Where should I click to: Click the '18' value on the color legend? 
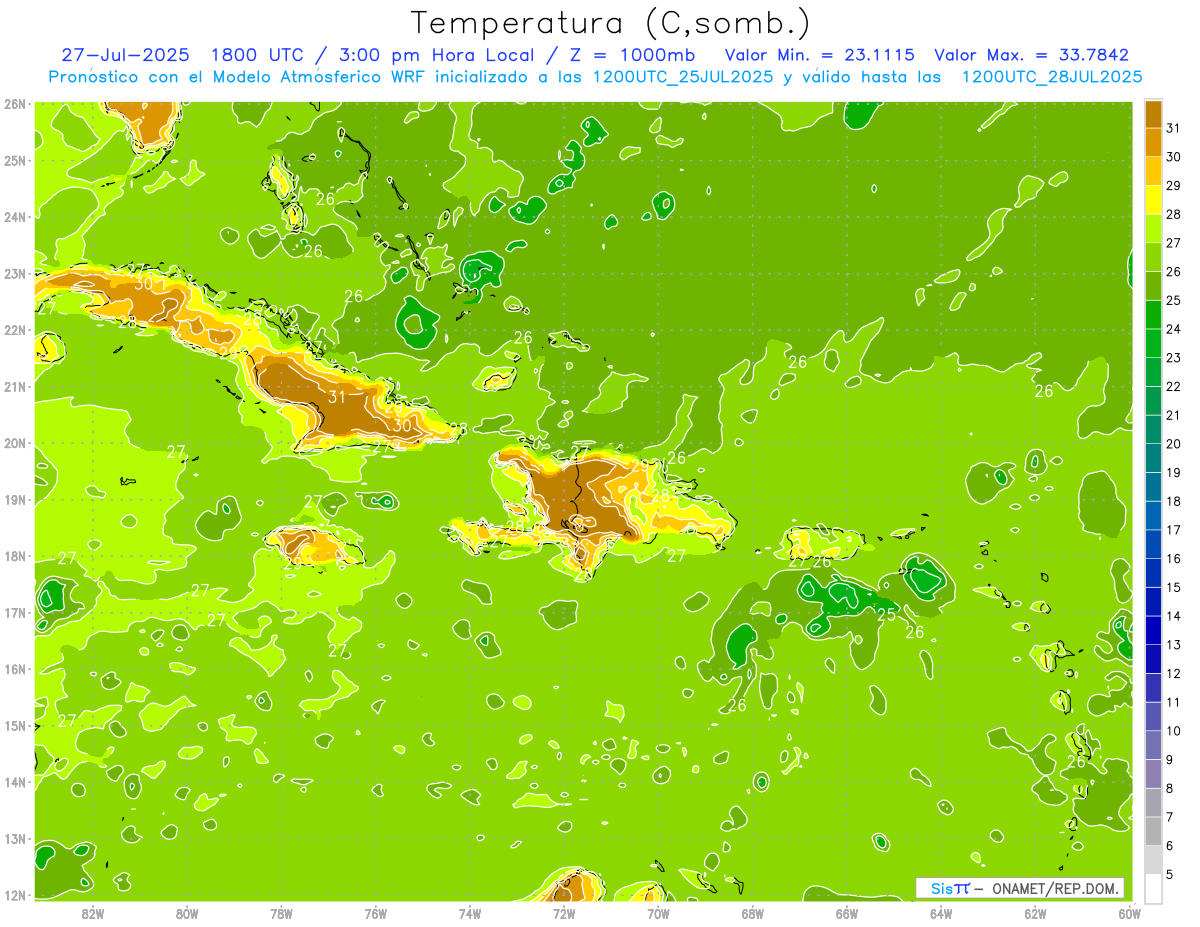click(x=1173, y=501)
